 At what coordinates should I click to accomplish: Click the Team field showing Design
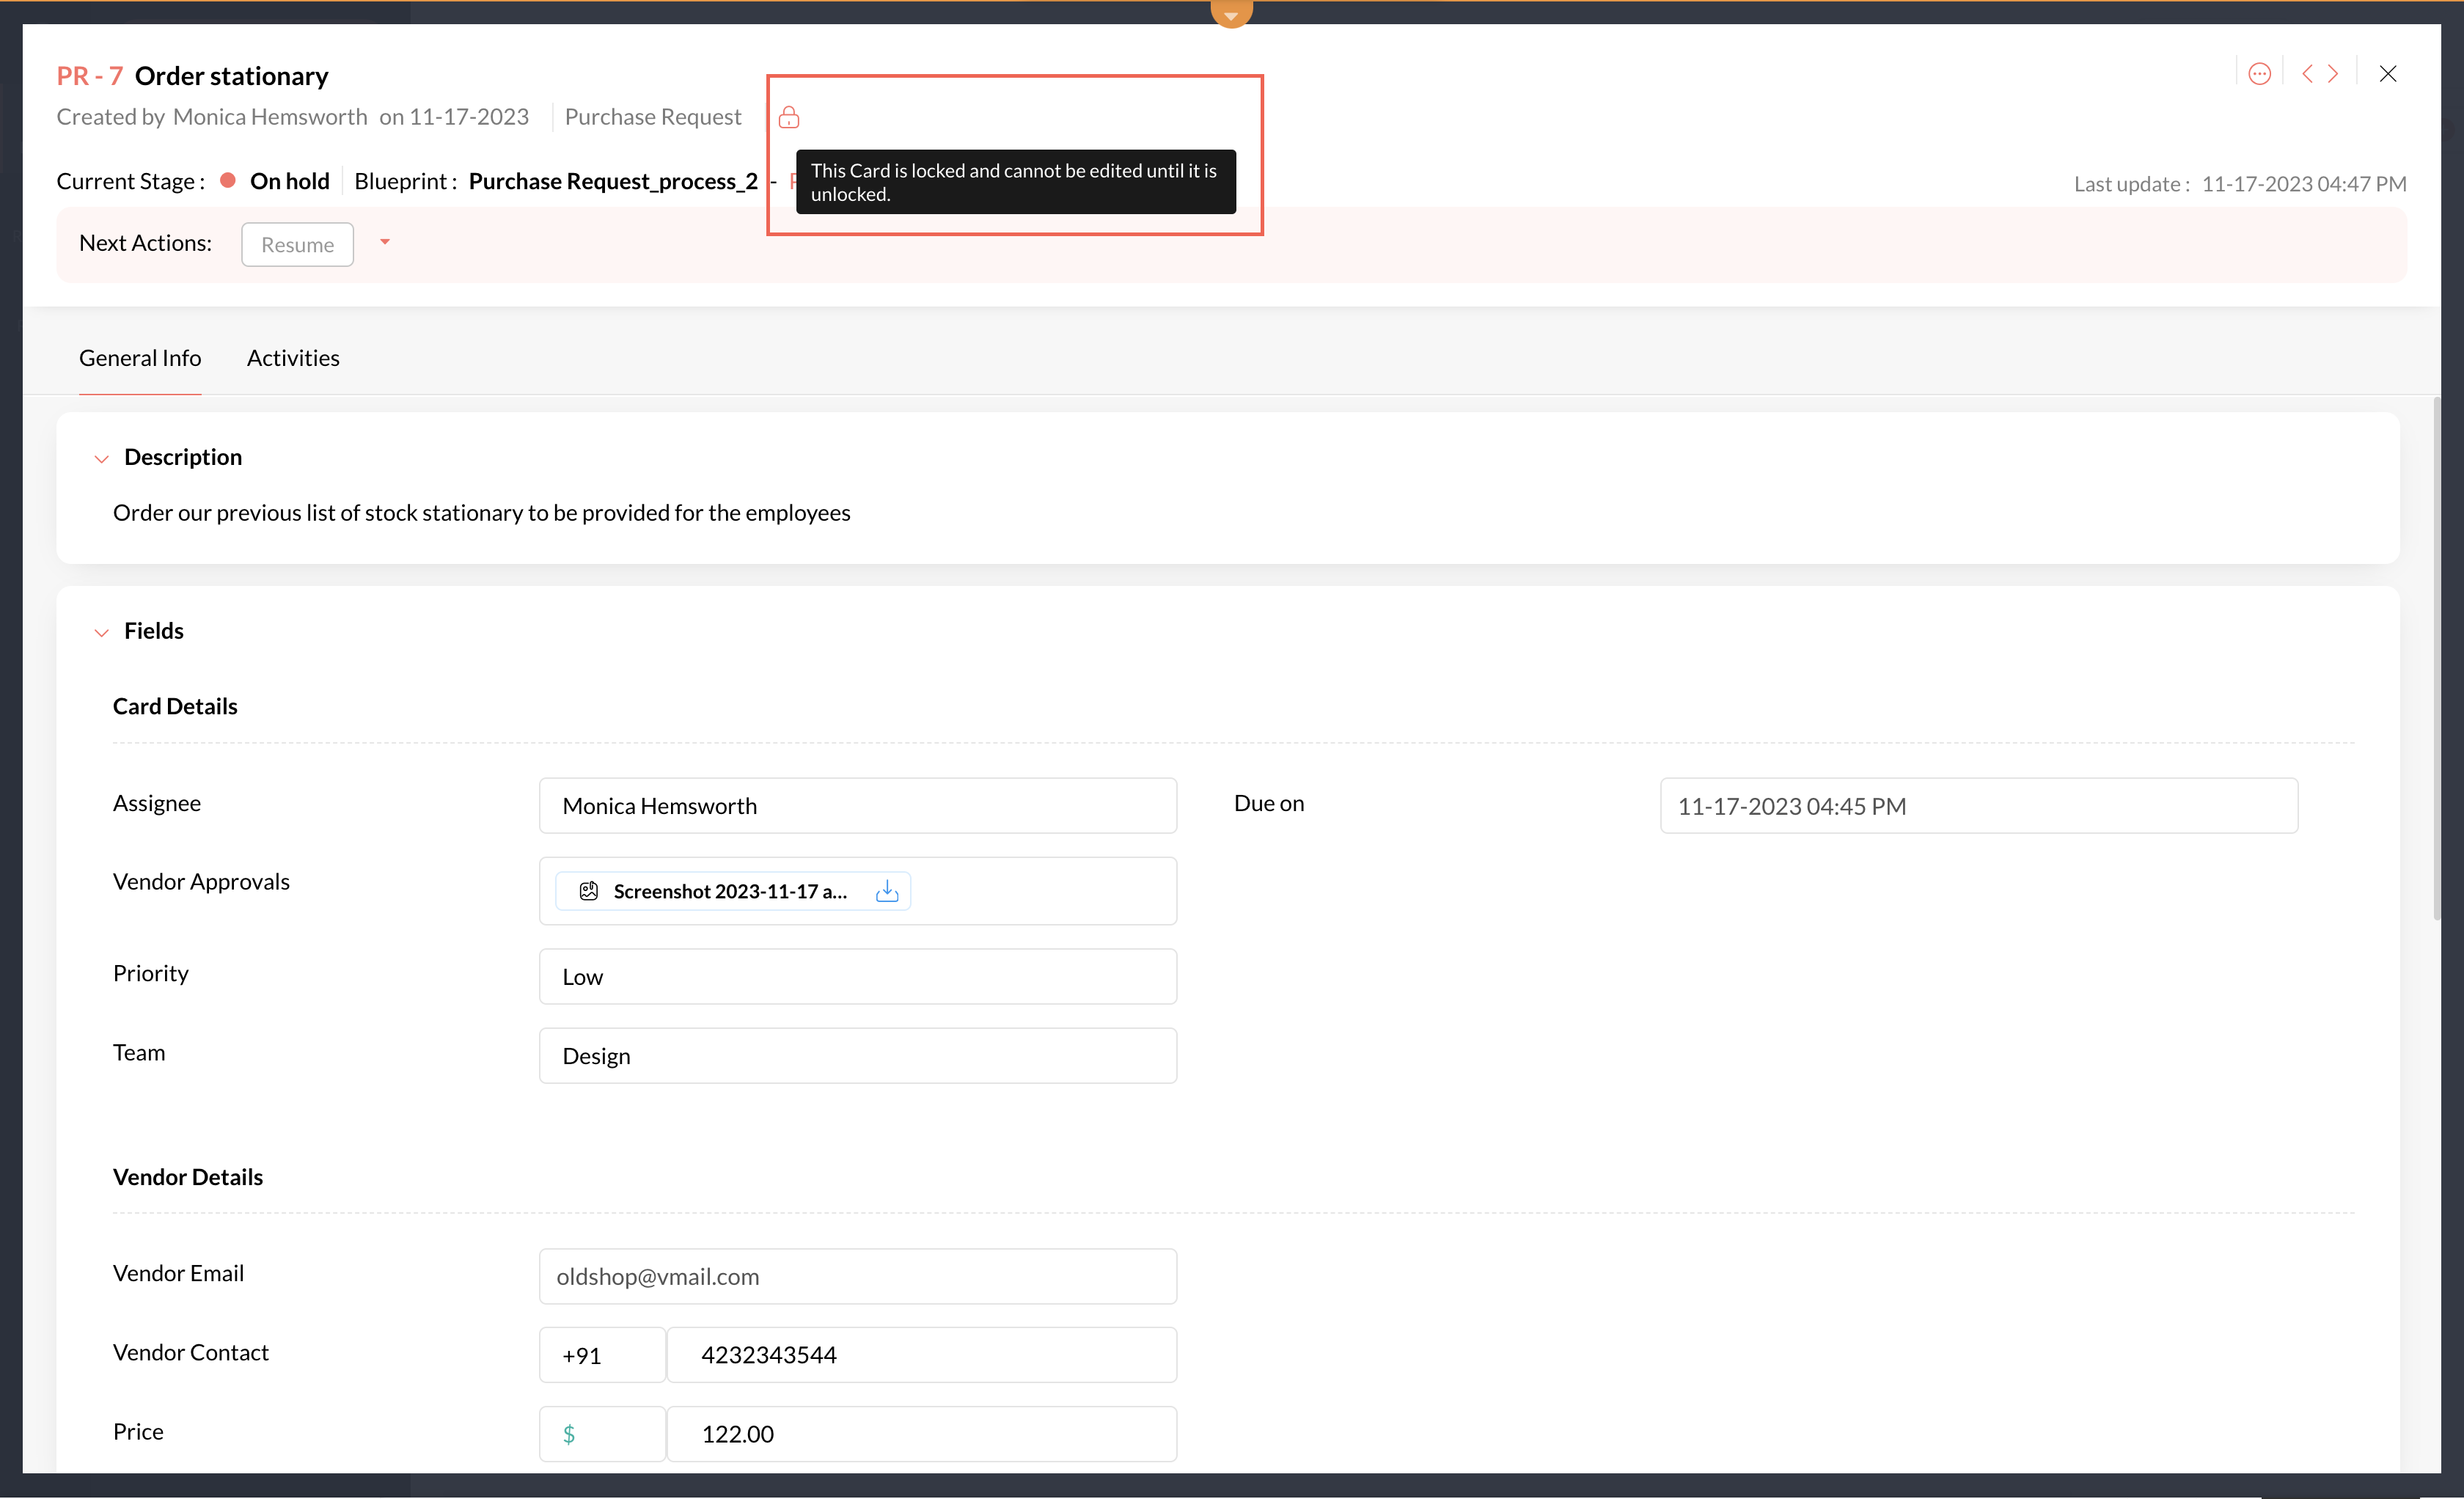click(x=857, y=1056)
